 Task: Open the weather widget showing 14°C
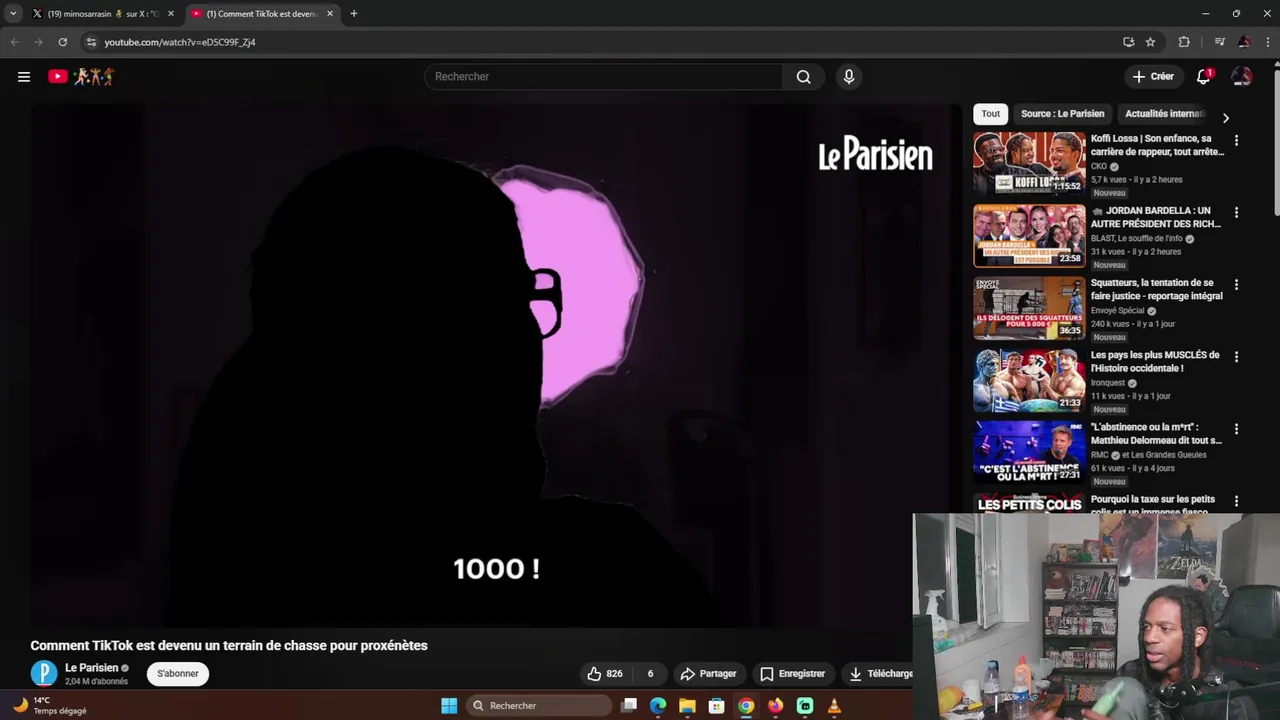click(50, 706)
